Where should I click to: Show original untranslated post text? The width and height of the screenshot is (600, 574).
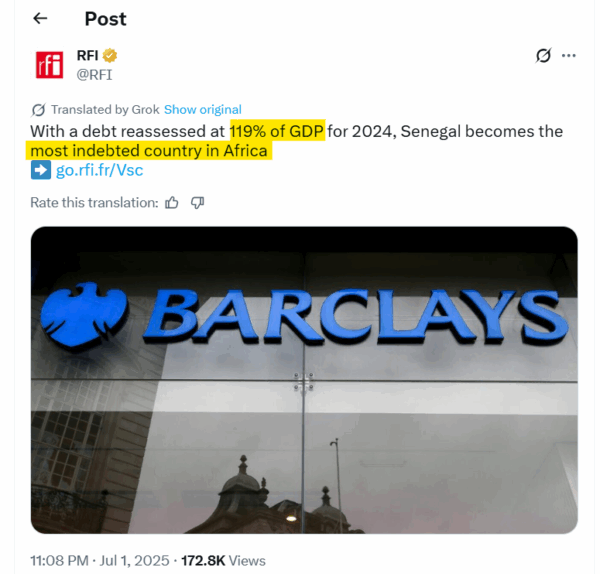point(203,110)
